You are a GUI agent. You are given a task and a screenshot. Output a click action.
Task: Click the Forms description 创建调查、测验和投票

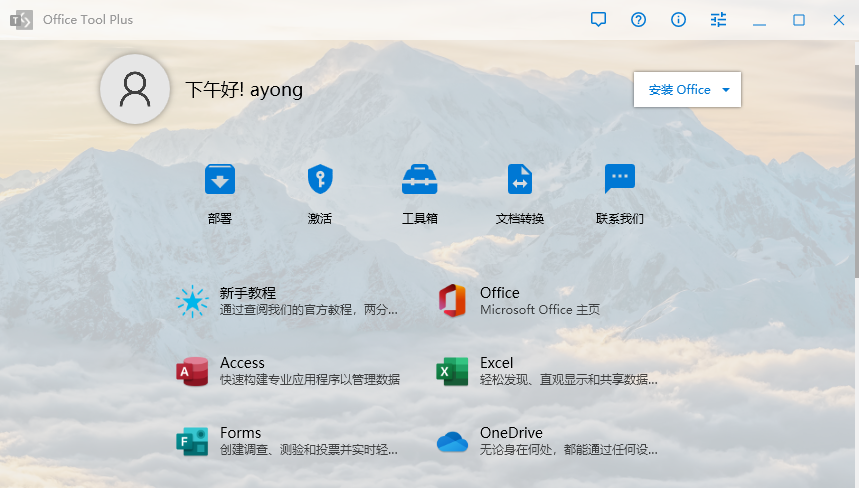click(x=309, y=450)
